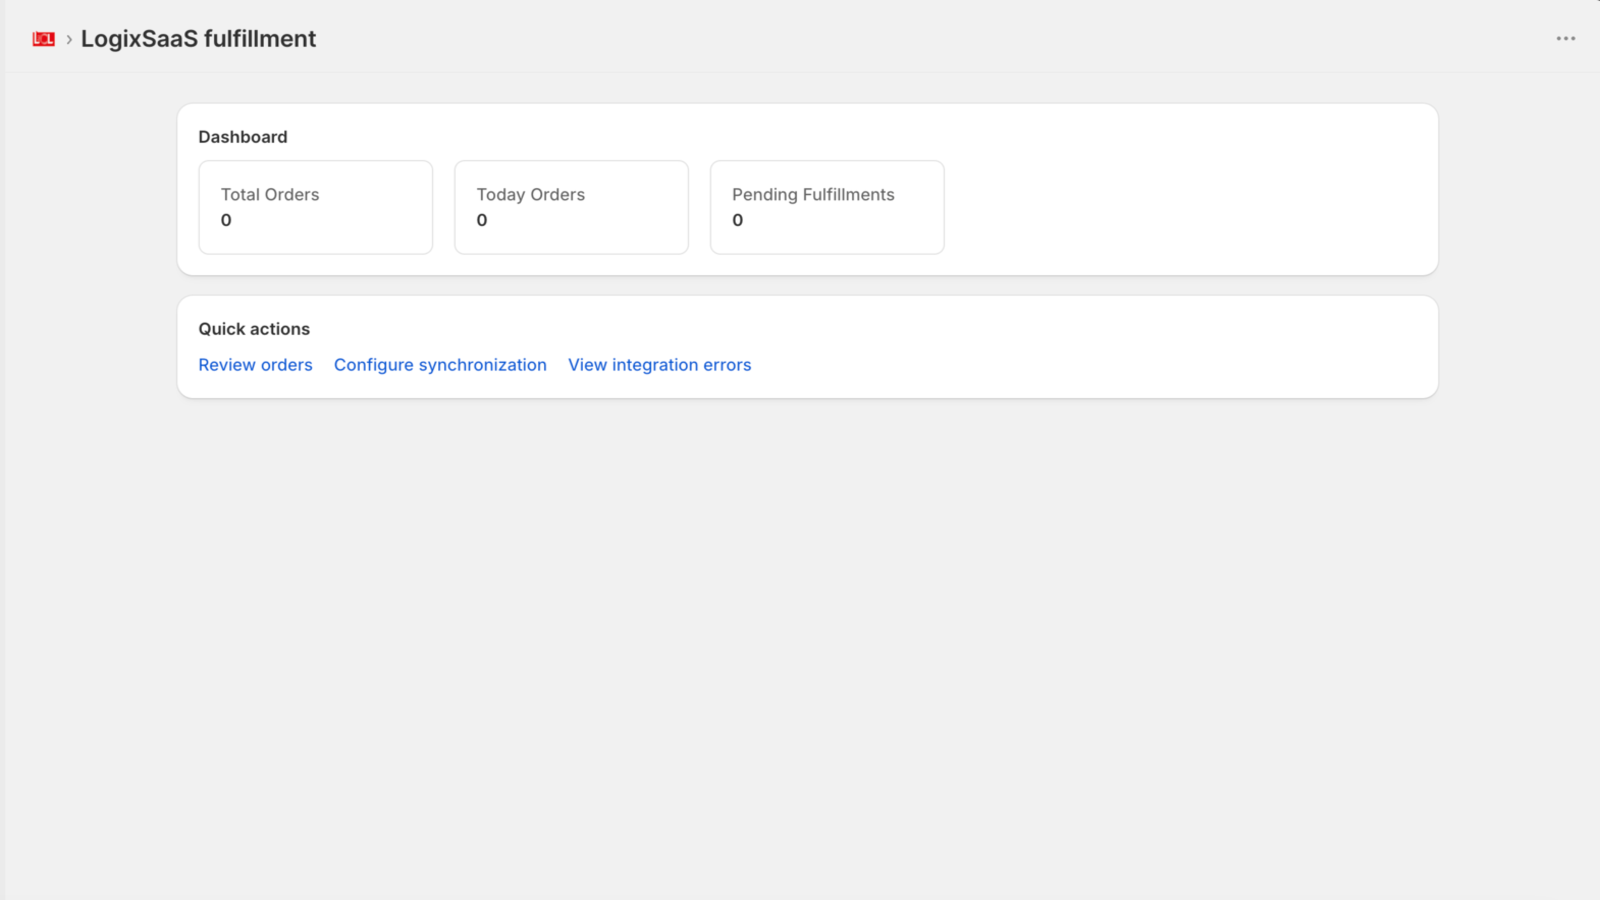Select the LogixSaaS fulfillment page title
The image size is (1600, 900).
click(198, 39)
